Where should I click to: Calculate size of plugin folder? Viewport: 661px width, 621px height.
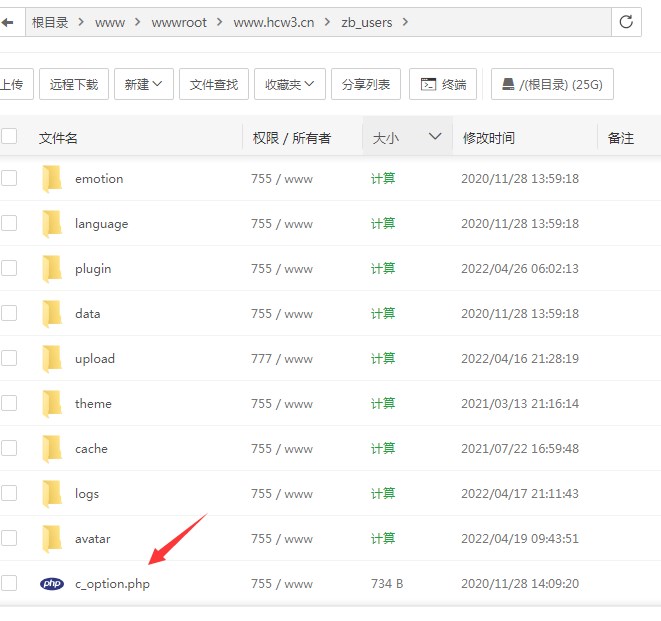pyautogui.click(x=383, y=269)
